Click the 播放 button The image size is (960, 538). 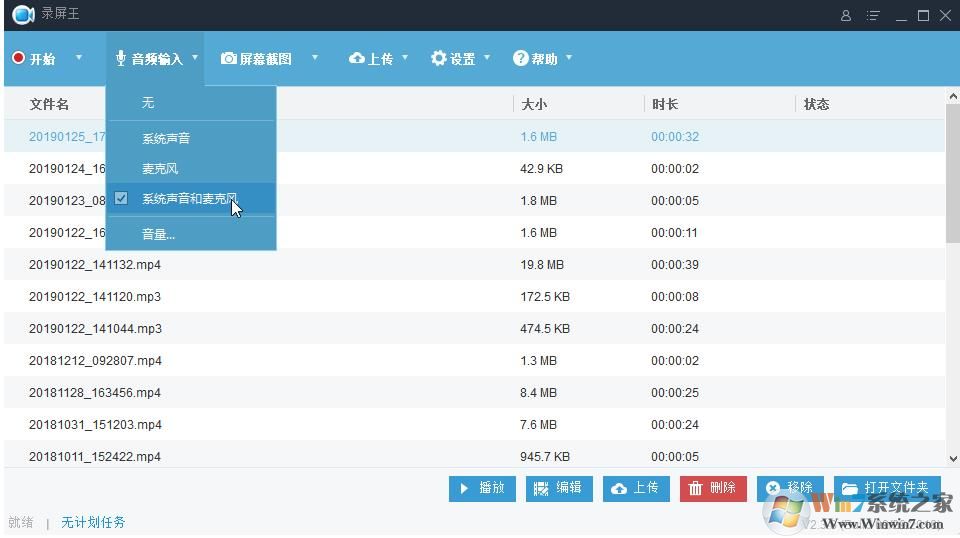(x=482, y=488)
